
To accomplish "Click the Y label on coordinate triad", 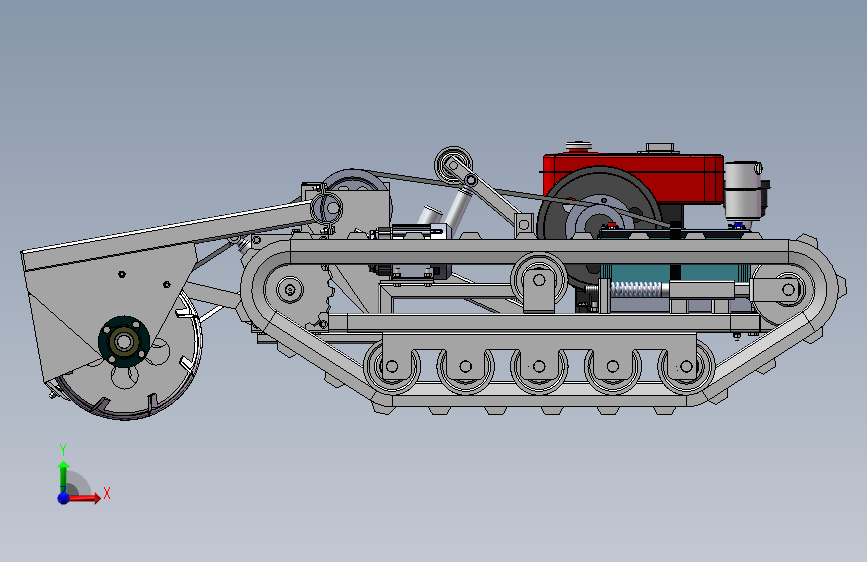I will click(x=63, y=450).
